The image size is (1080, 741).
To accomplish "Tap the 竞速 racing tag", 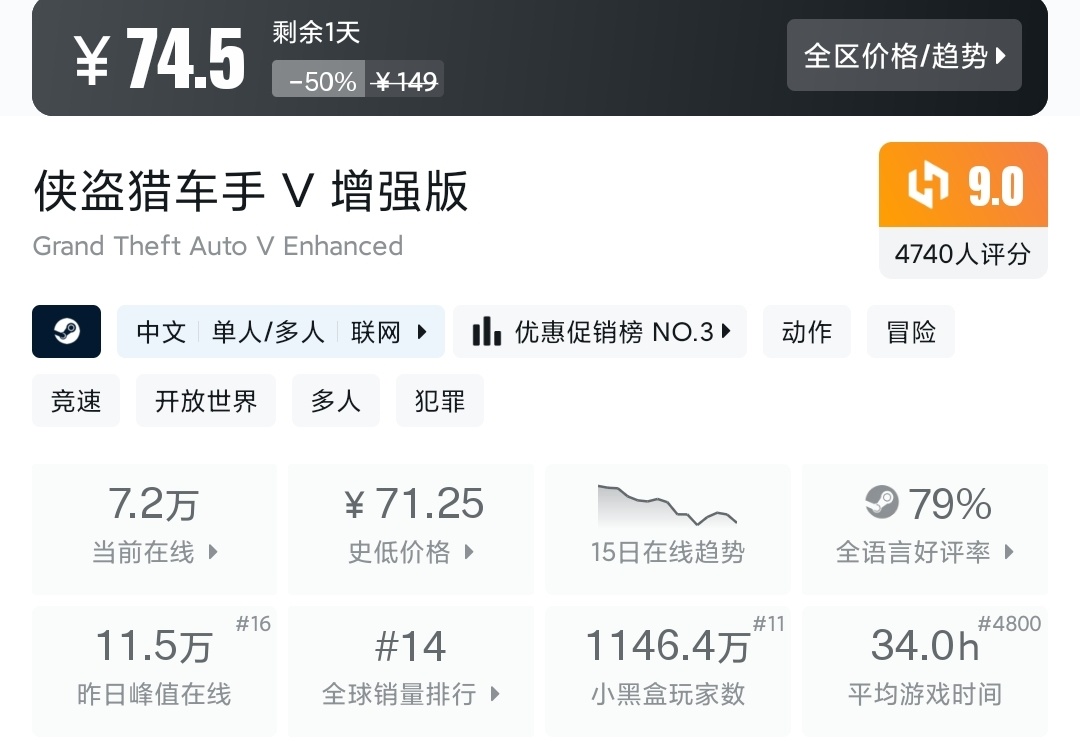I will (x=76, y=401).
